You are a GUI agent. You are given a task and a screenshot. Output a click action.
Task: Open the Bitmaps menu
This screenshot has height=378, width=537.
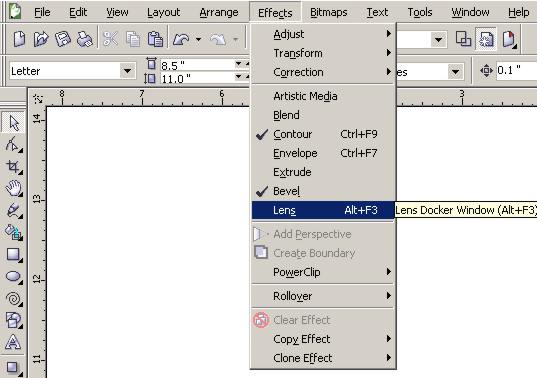(x=328, y=13)
